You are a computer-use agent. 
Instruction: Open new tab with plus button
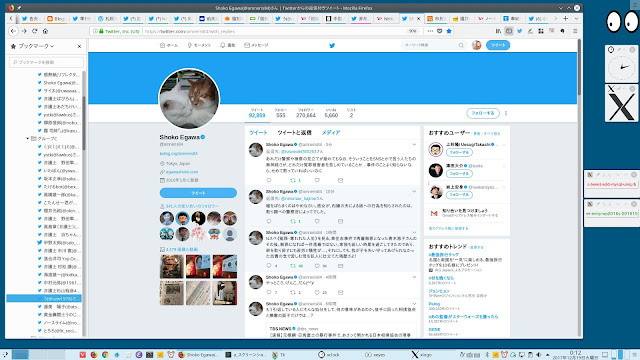[565, 18]
